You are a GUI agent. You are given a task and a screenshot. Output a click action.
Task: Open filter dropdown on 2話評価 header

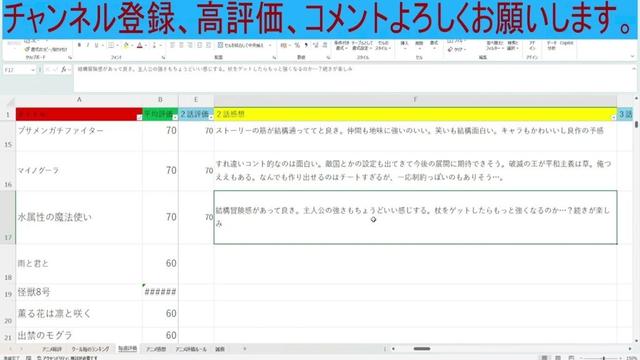pyautogui.click(x=211, y=118)
